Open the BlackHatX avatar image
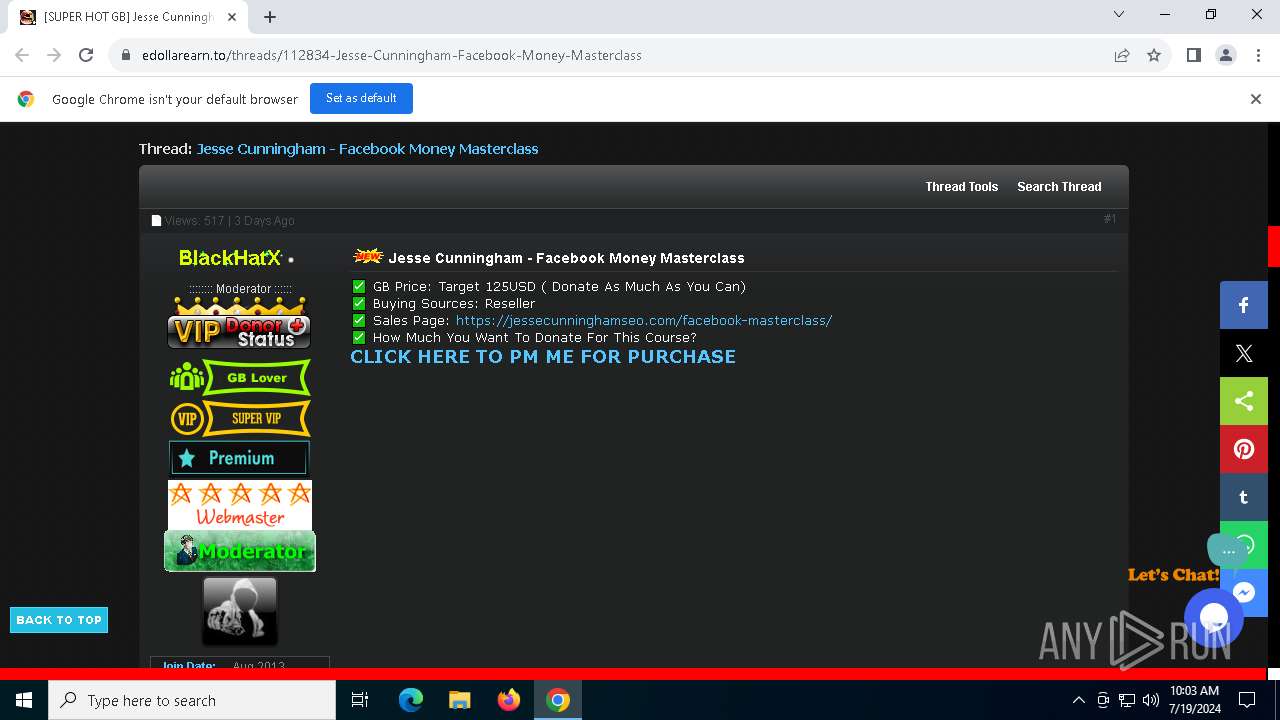 coord(240,611)
